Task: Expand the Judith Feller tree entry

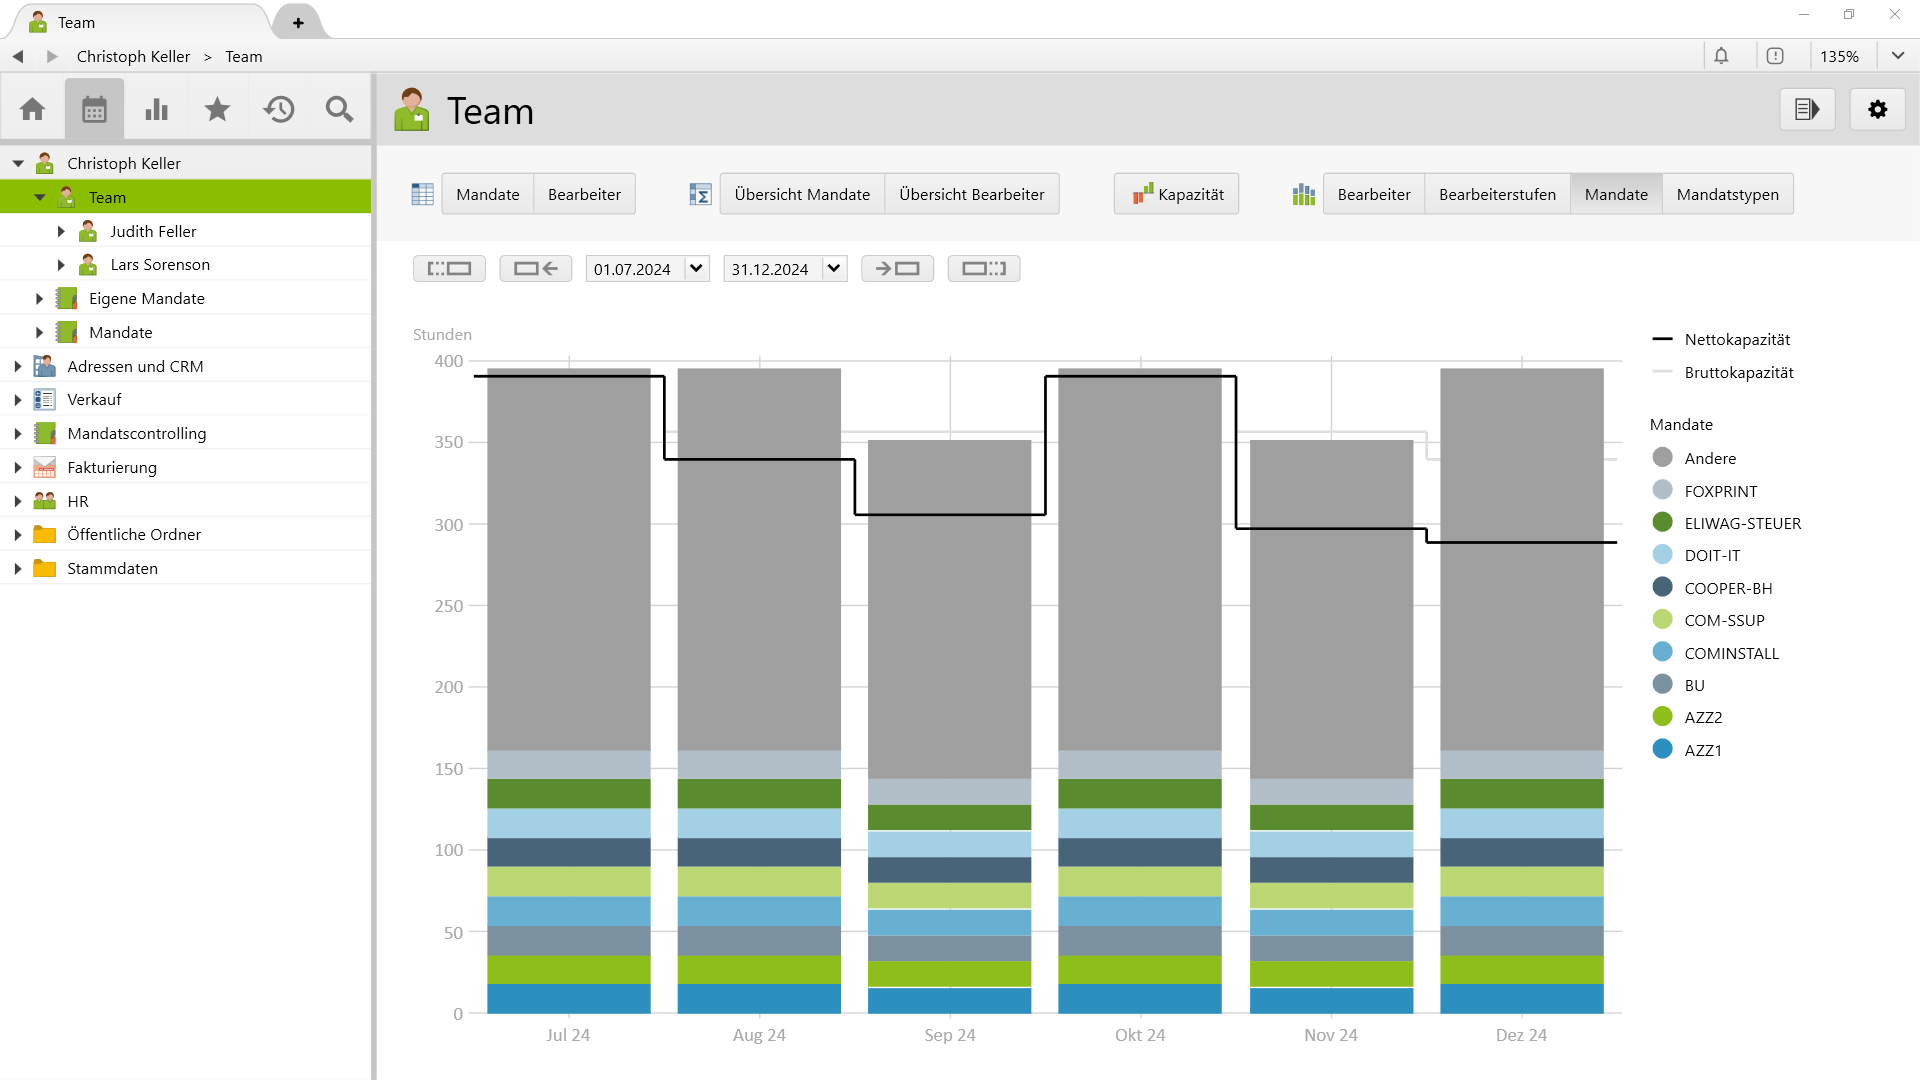Action: (x=60, y=230)
